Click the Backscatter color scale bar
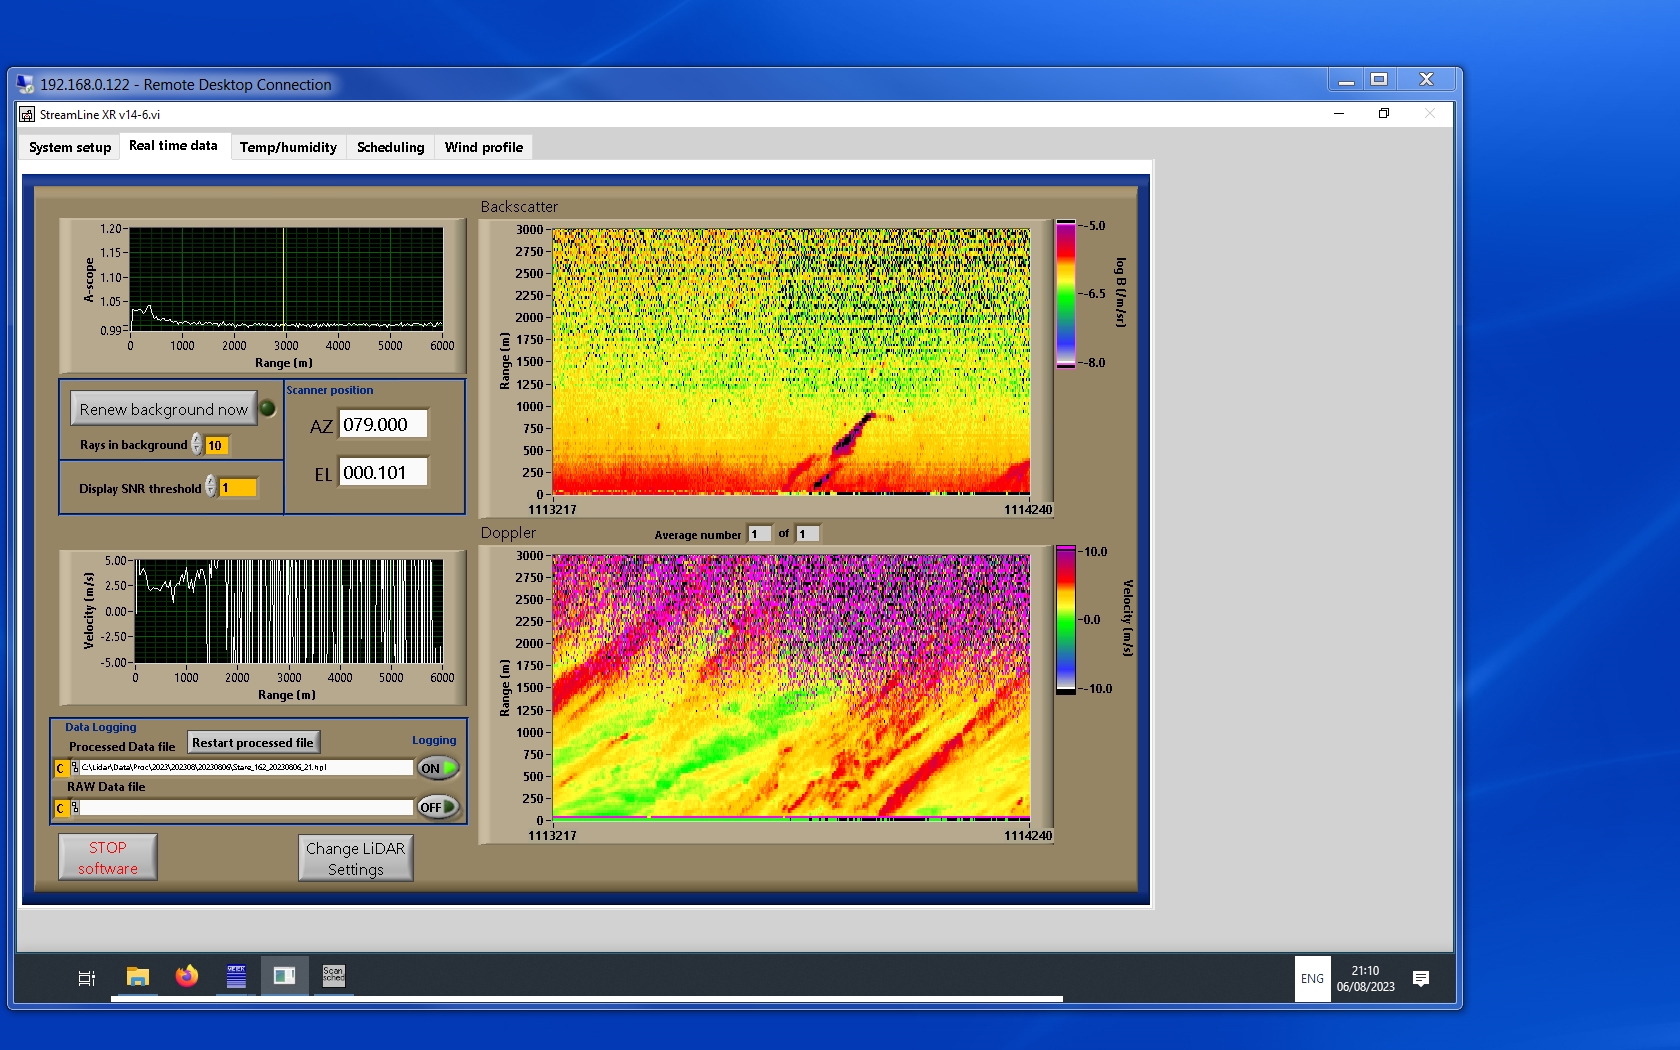 (1066, 294)
